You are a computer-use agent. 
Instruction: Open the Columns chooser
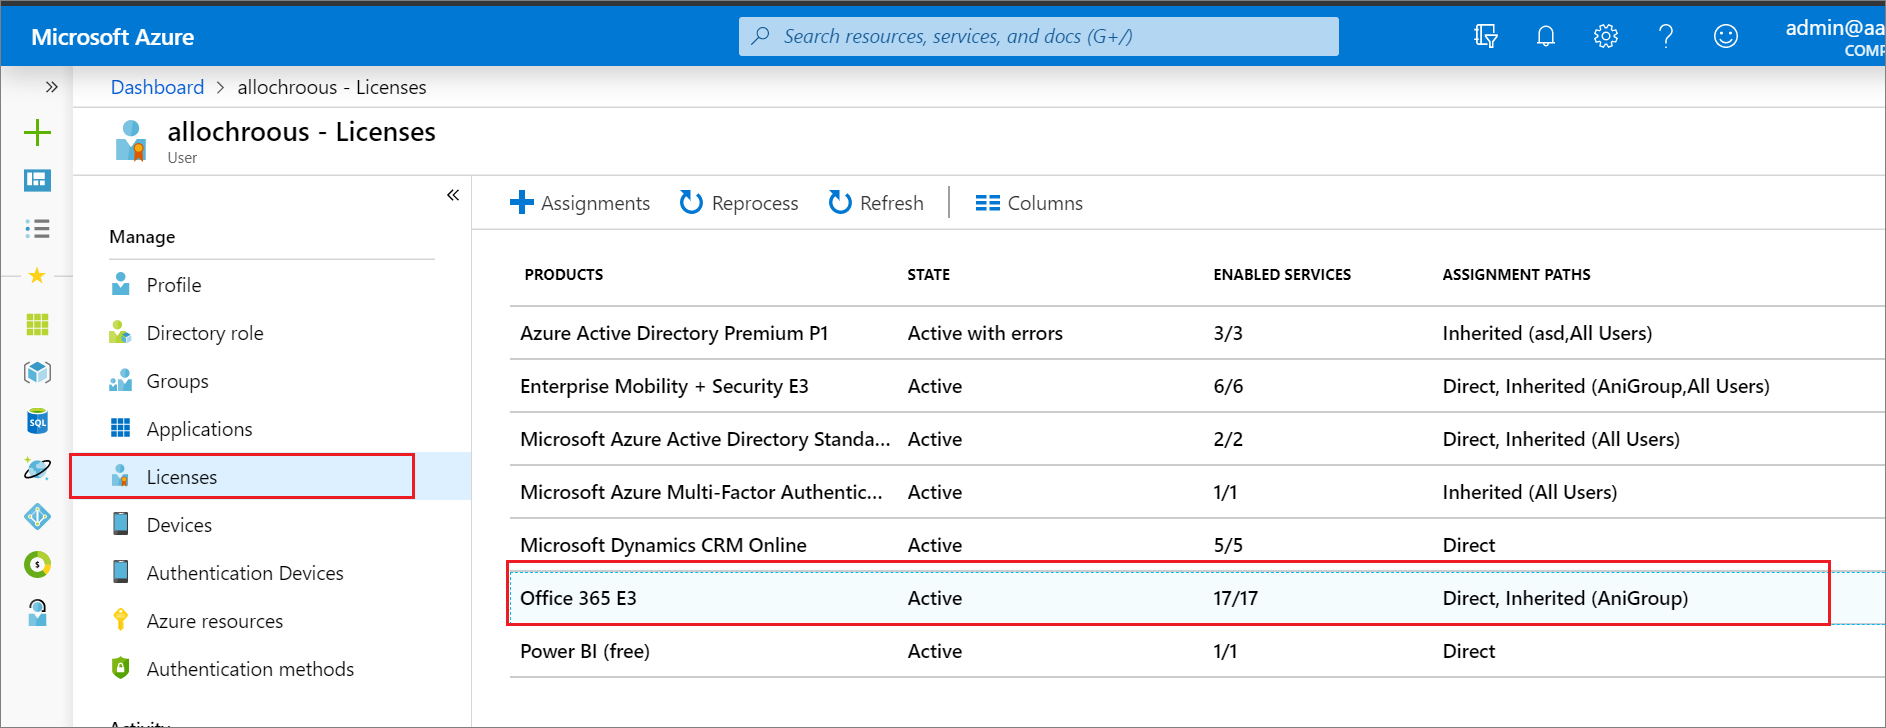coord(1029,203)
